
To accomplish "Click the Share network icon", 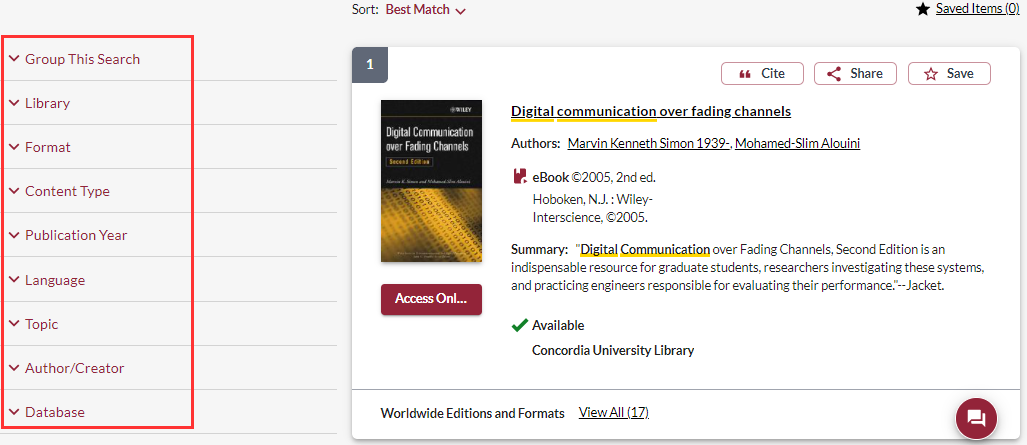I will pyautogui.click(x=834, y=74).
